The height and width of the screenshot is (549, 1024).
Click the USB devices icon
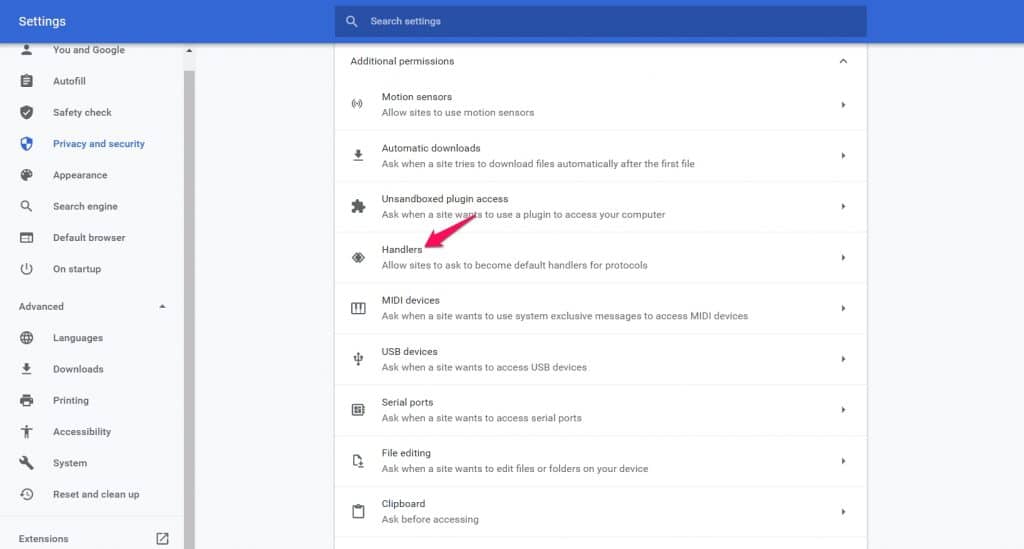point(358,359)
